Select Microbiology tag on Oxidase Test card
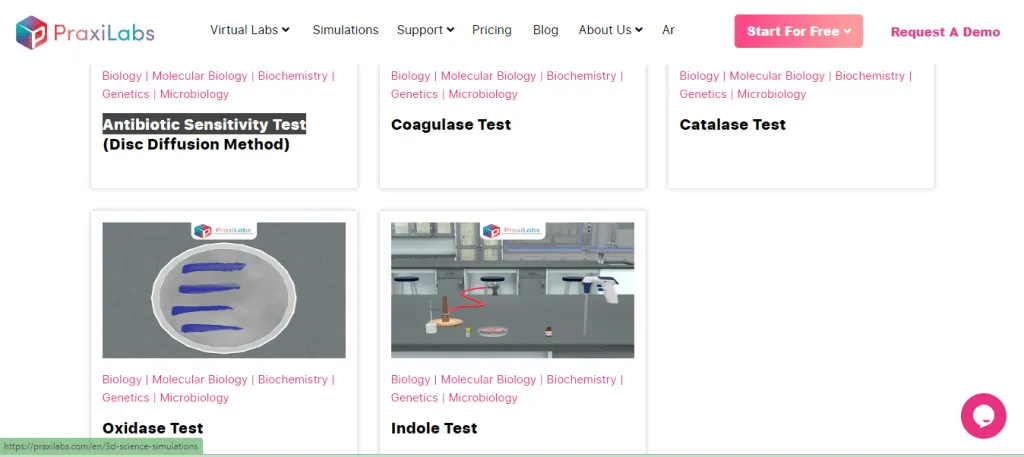This screenshot has height=457, width=1024. 195,398
